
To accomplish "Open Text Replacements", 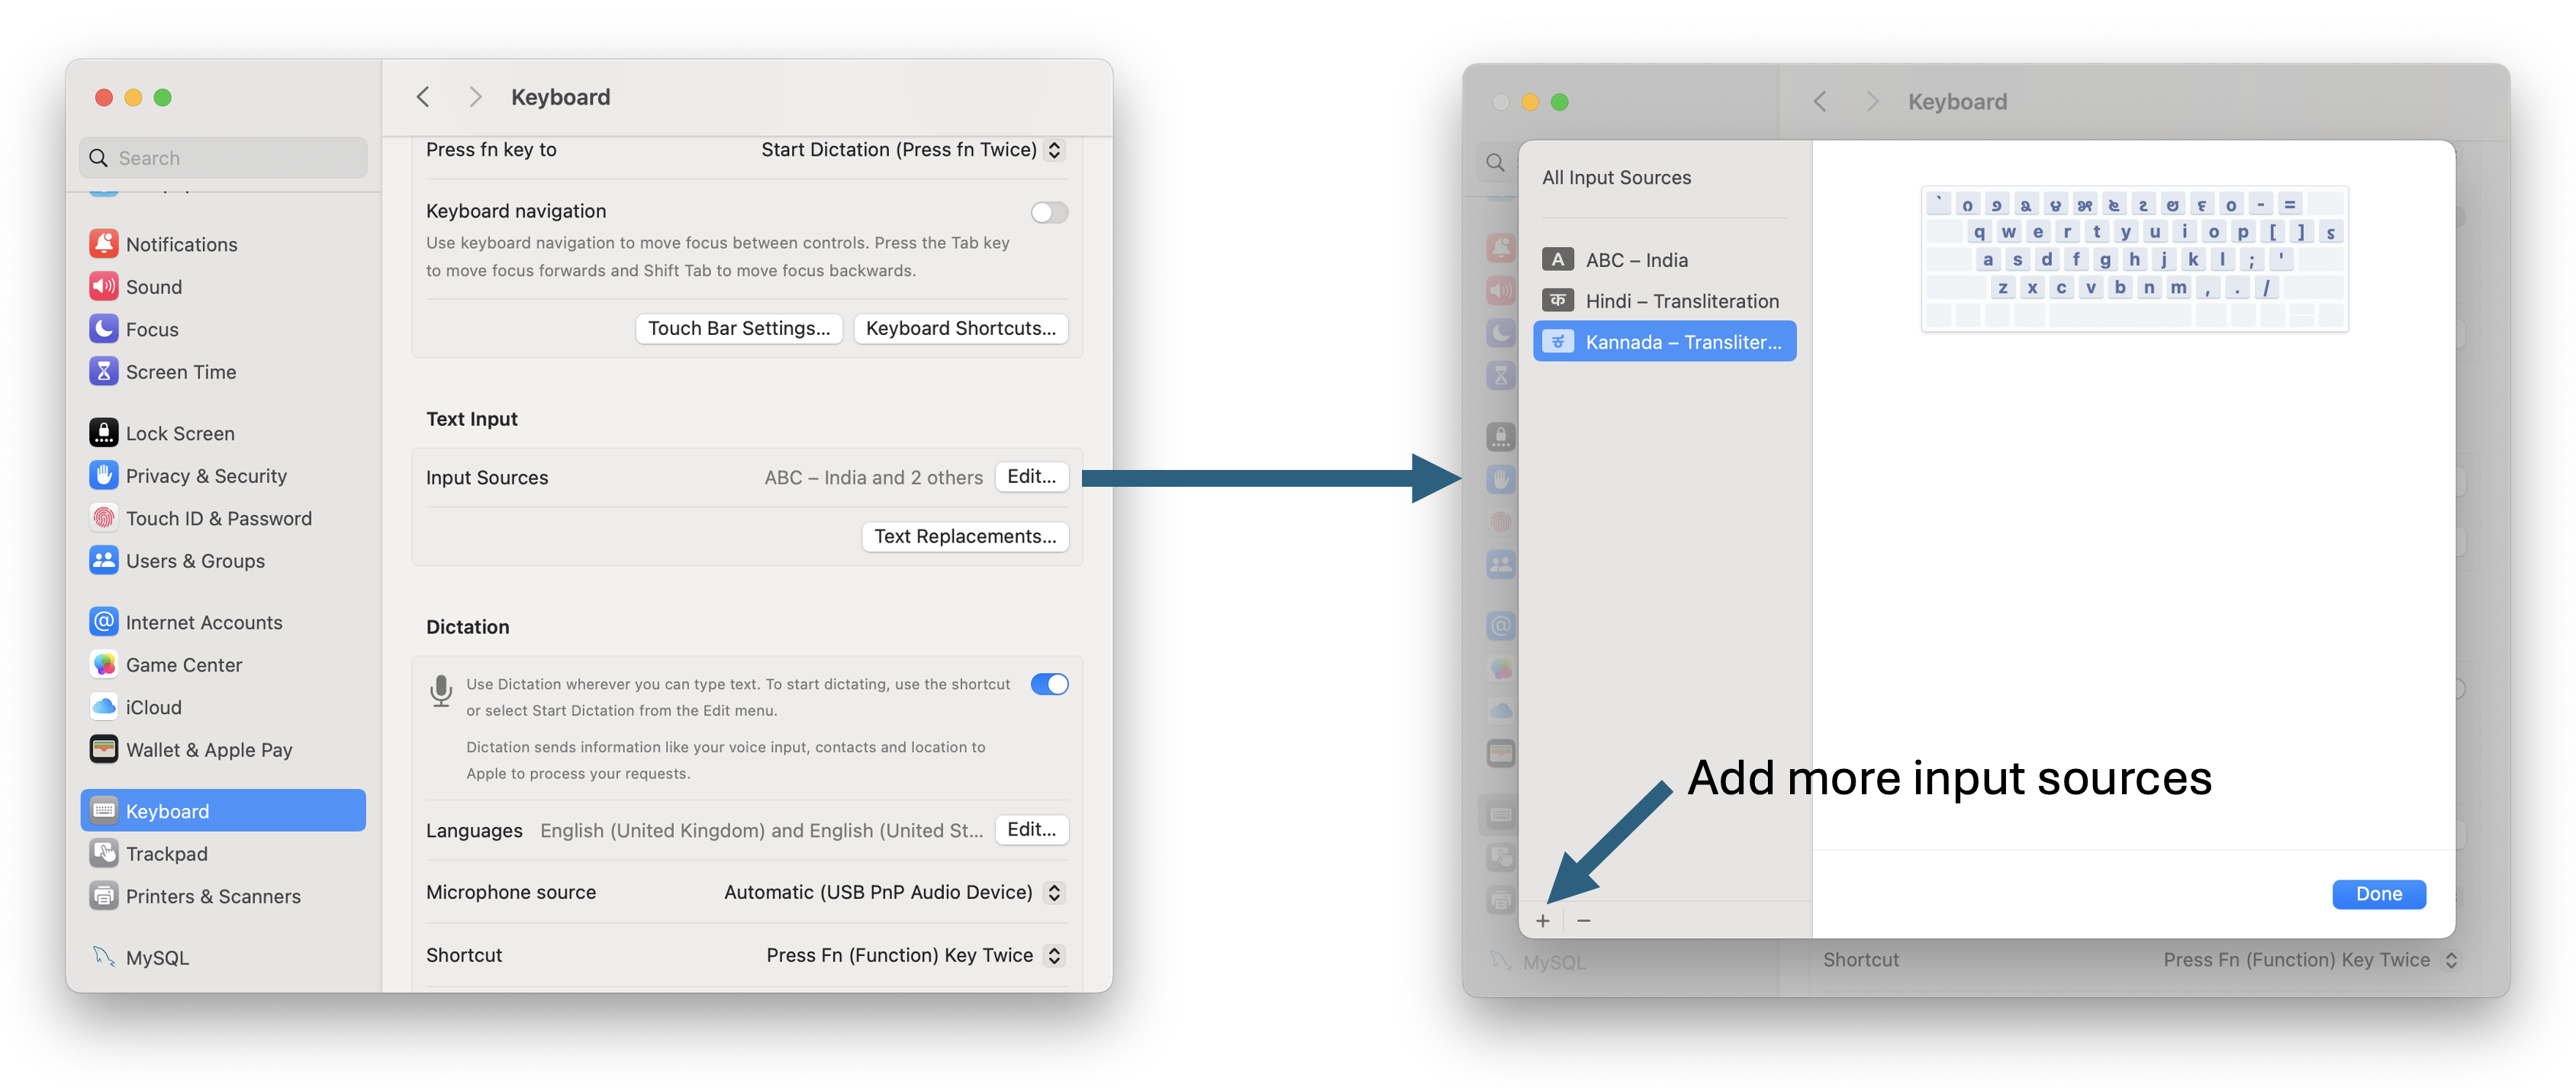I will [965, 537].
